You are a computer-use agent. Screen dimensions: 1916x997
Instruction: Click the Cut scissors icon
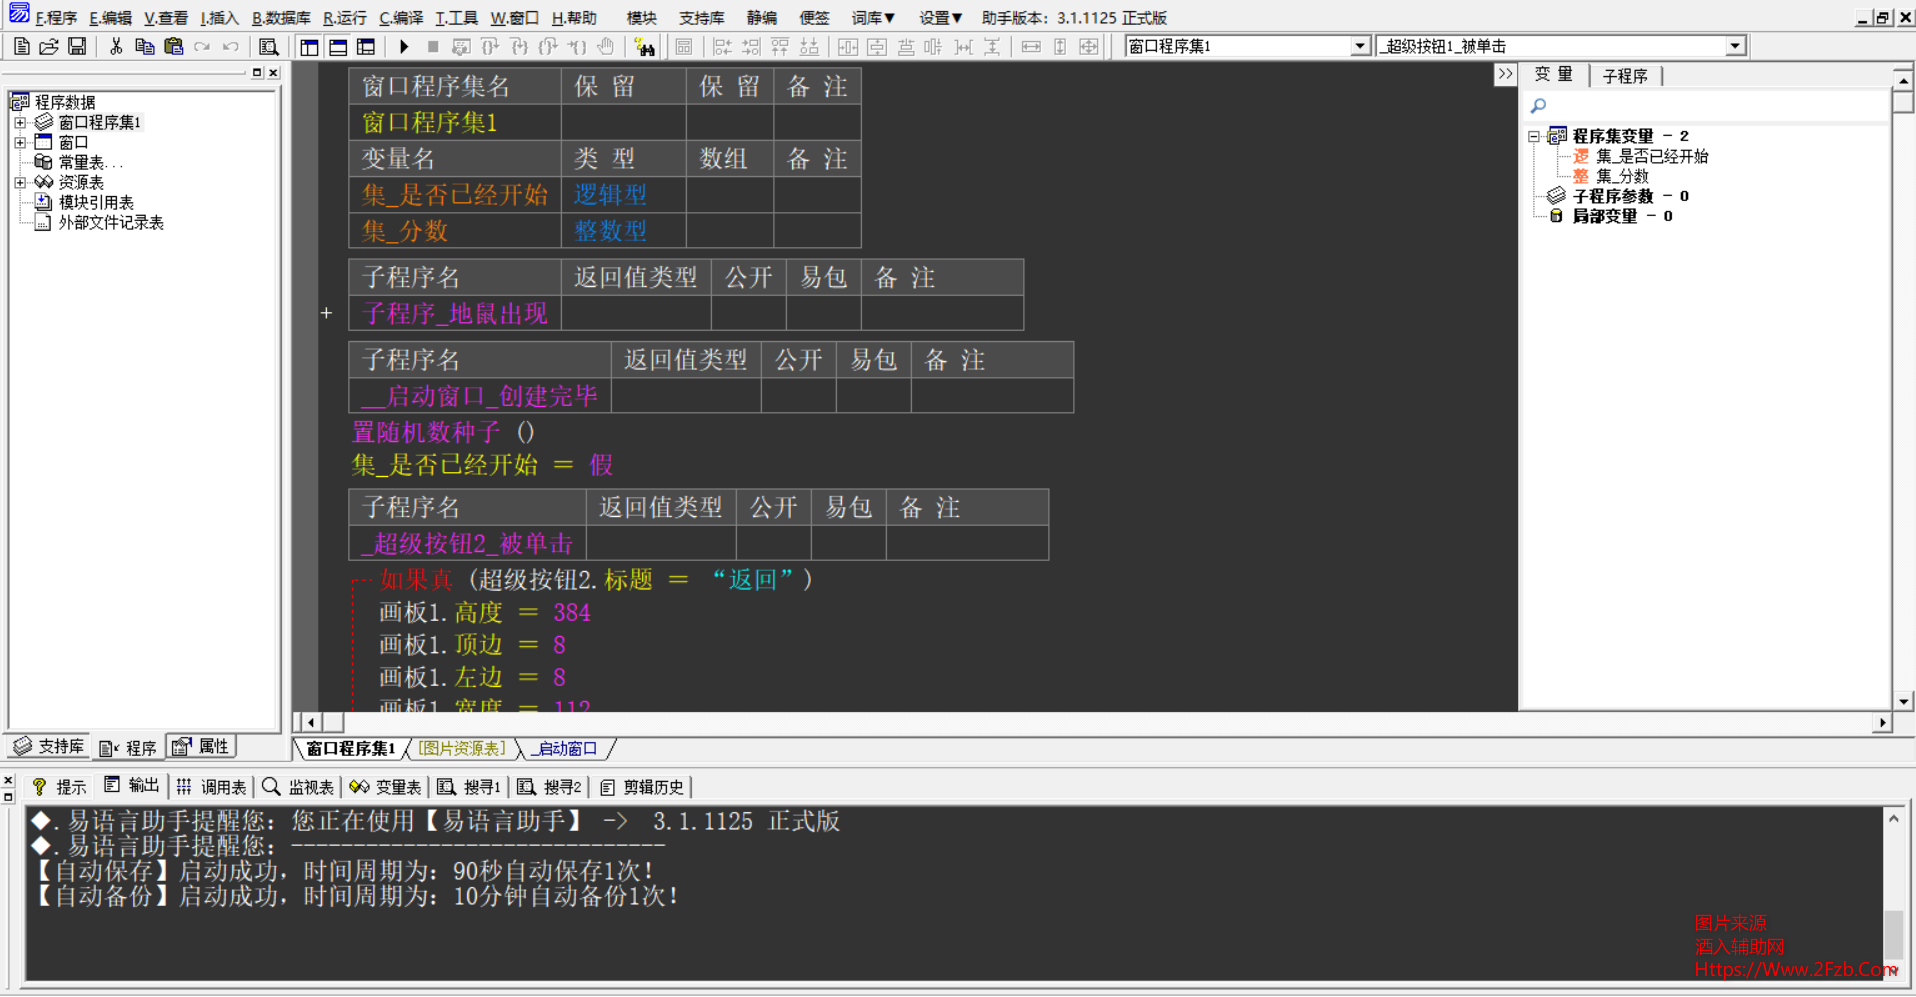(116, 46)
